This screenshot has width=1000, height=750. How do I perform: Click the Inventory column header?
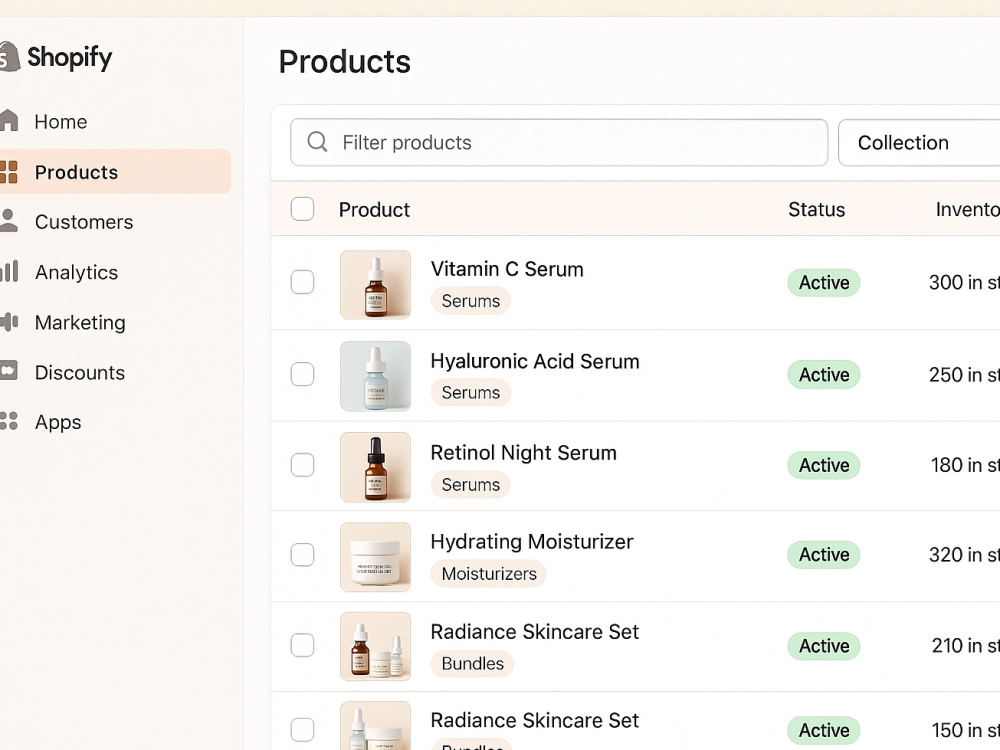pos(967,209)
